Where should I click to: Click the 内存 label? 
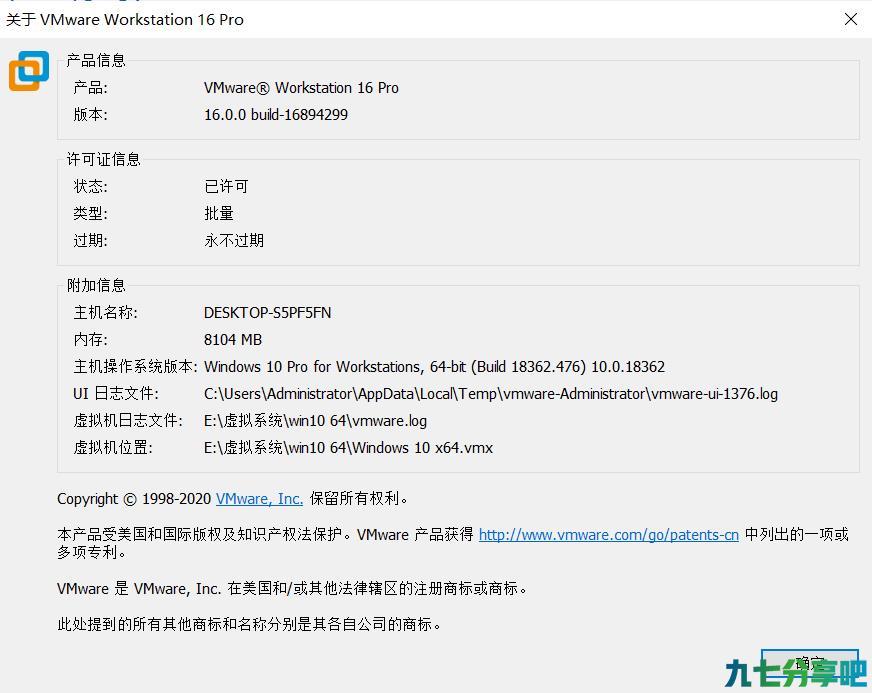91,339
